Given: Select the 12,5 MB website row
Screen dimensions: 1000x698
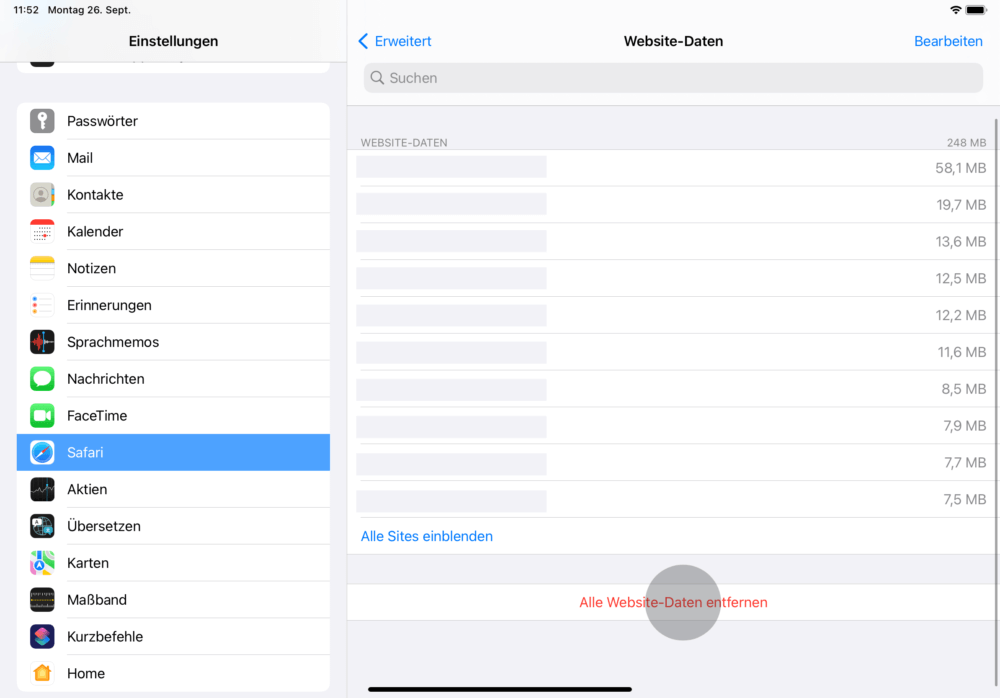Looking at the screenshot, I should pos(673,279).
